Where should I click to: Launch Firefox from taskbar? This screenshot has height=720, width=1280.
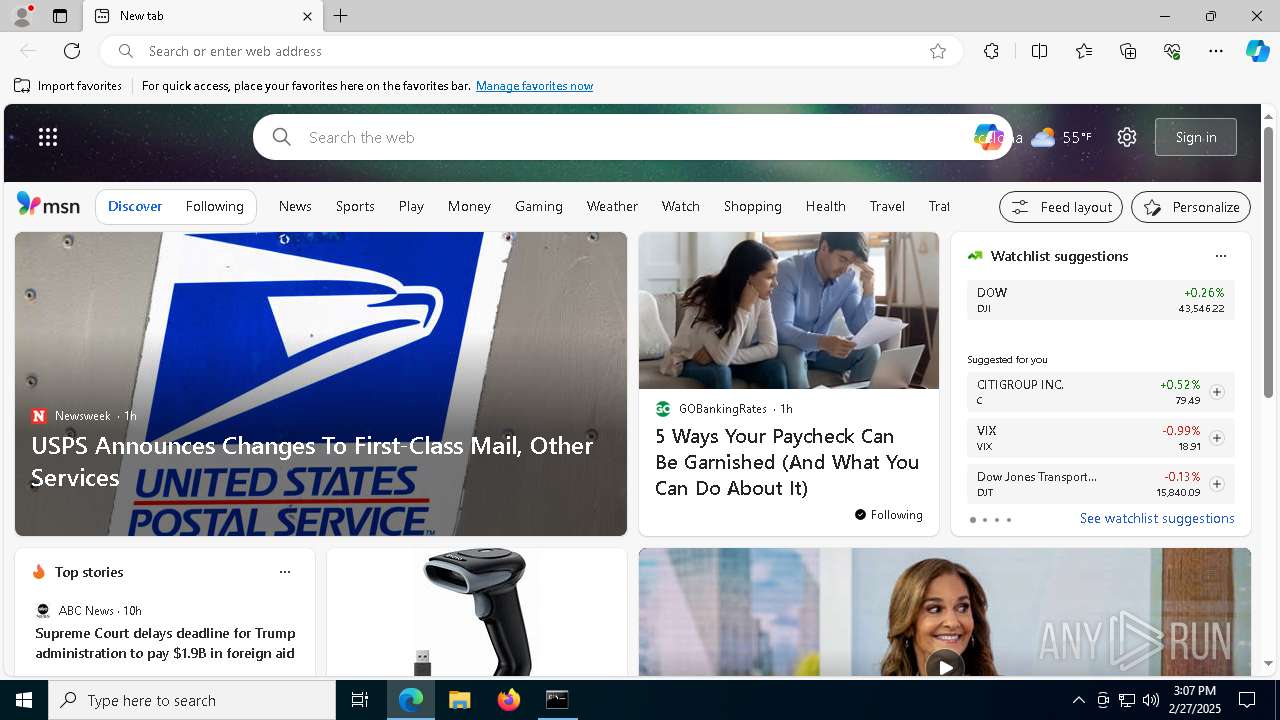508,700
